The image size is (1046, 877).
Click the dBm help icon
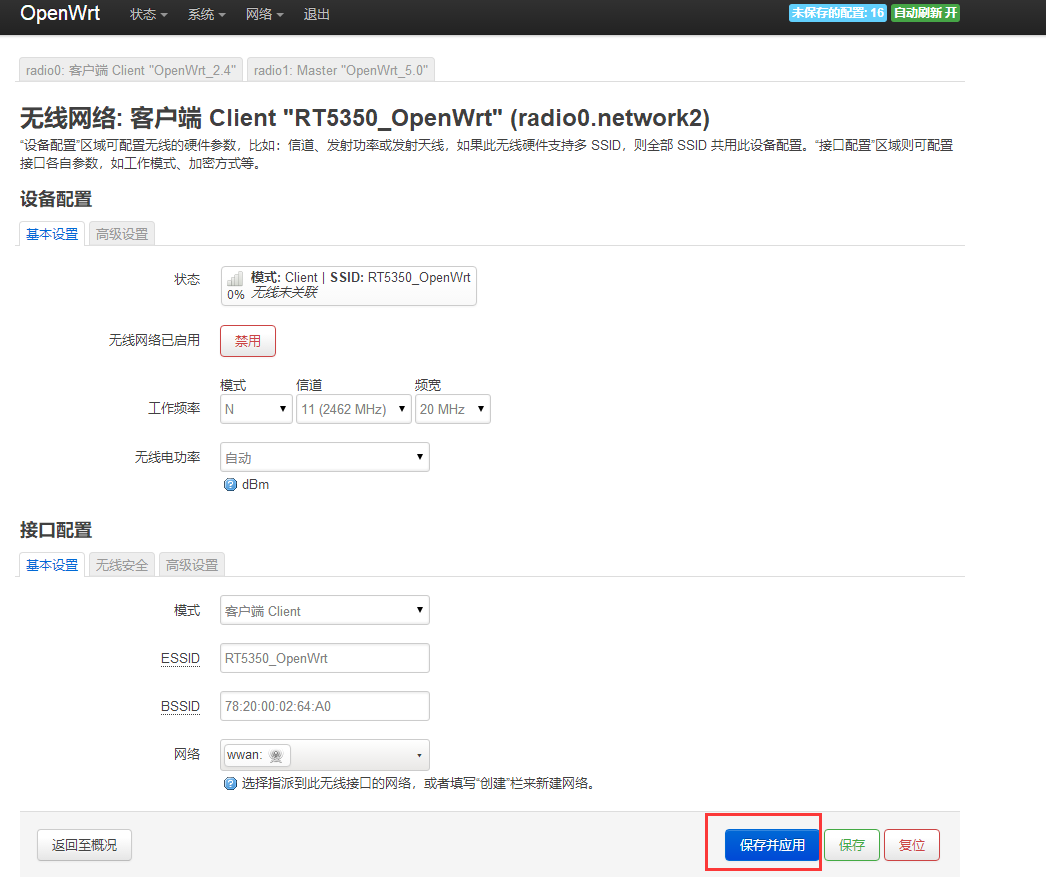[230, 485]
